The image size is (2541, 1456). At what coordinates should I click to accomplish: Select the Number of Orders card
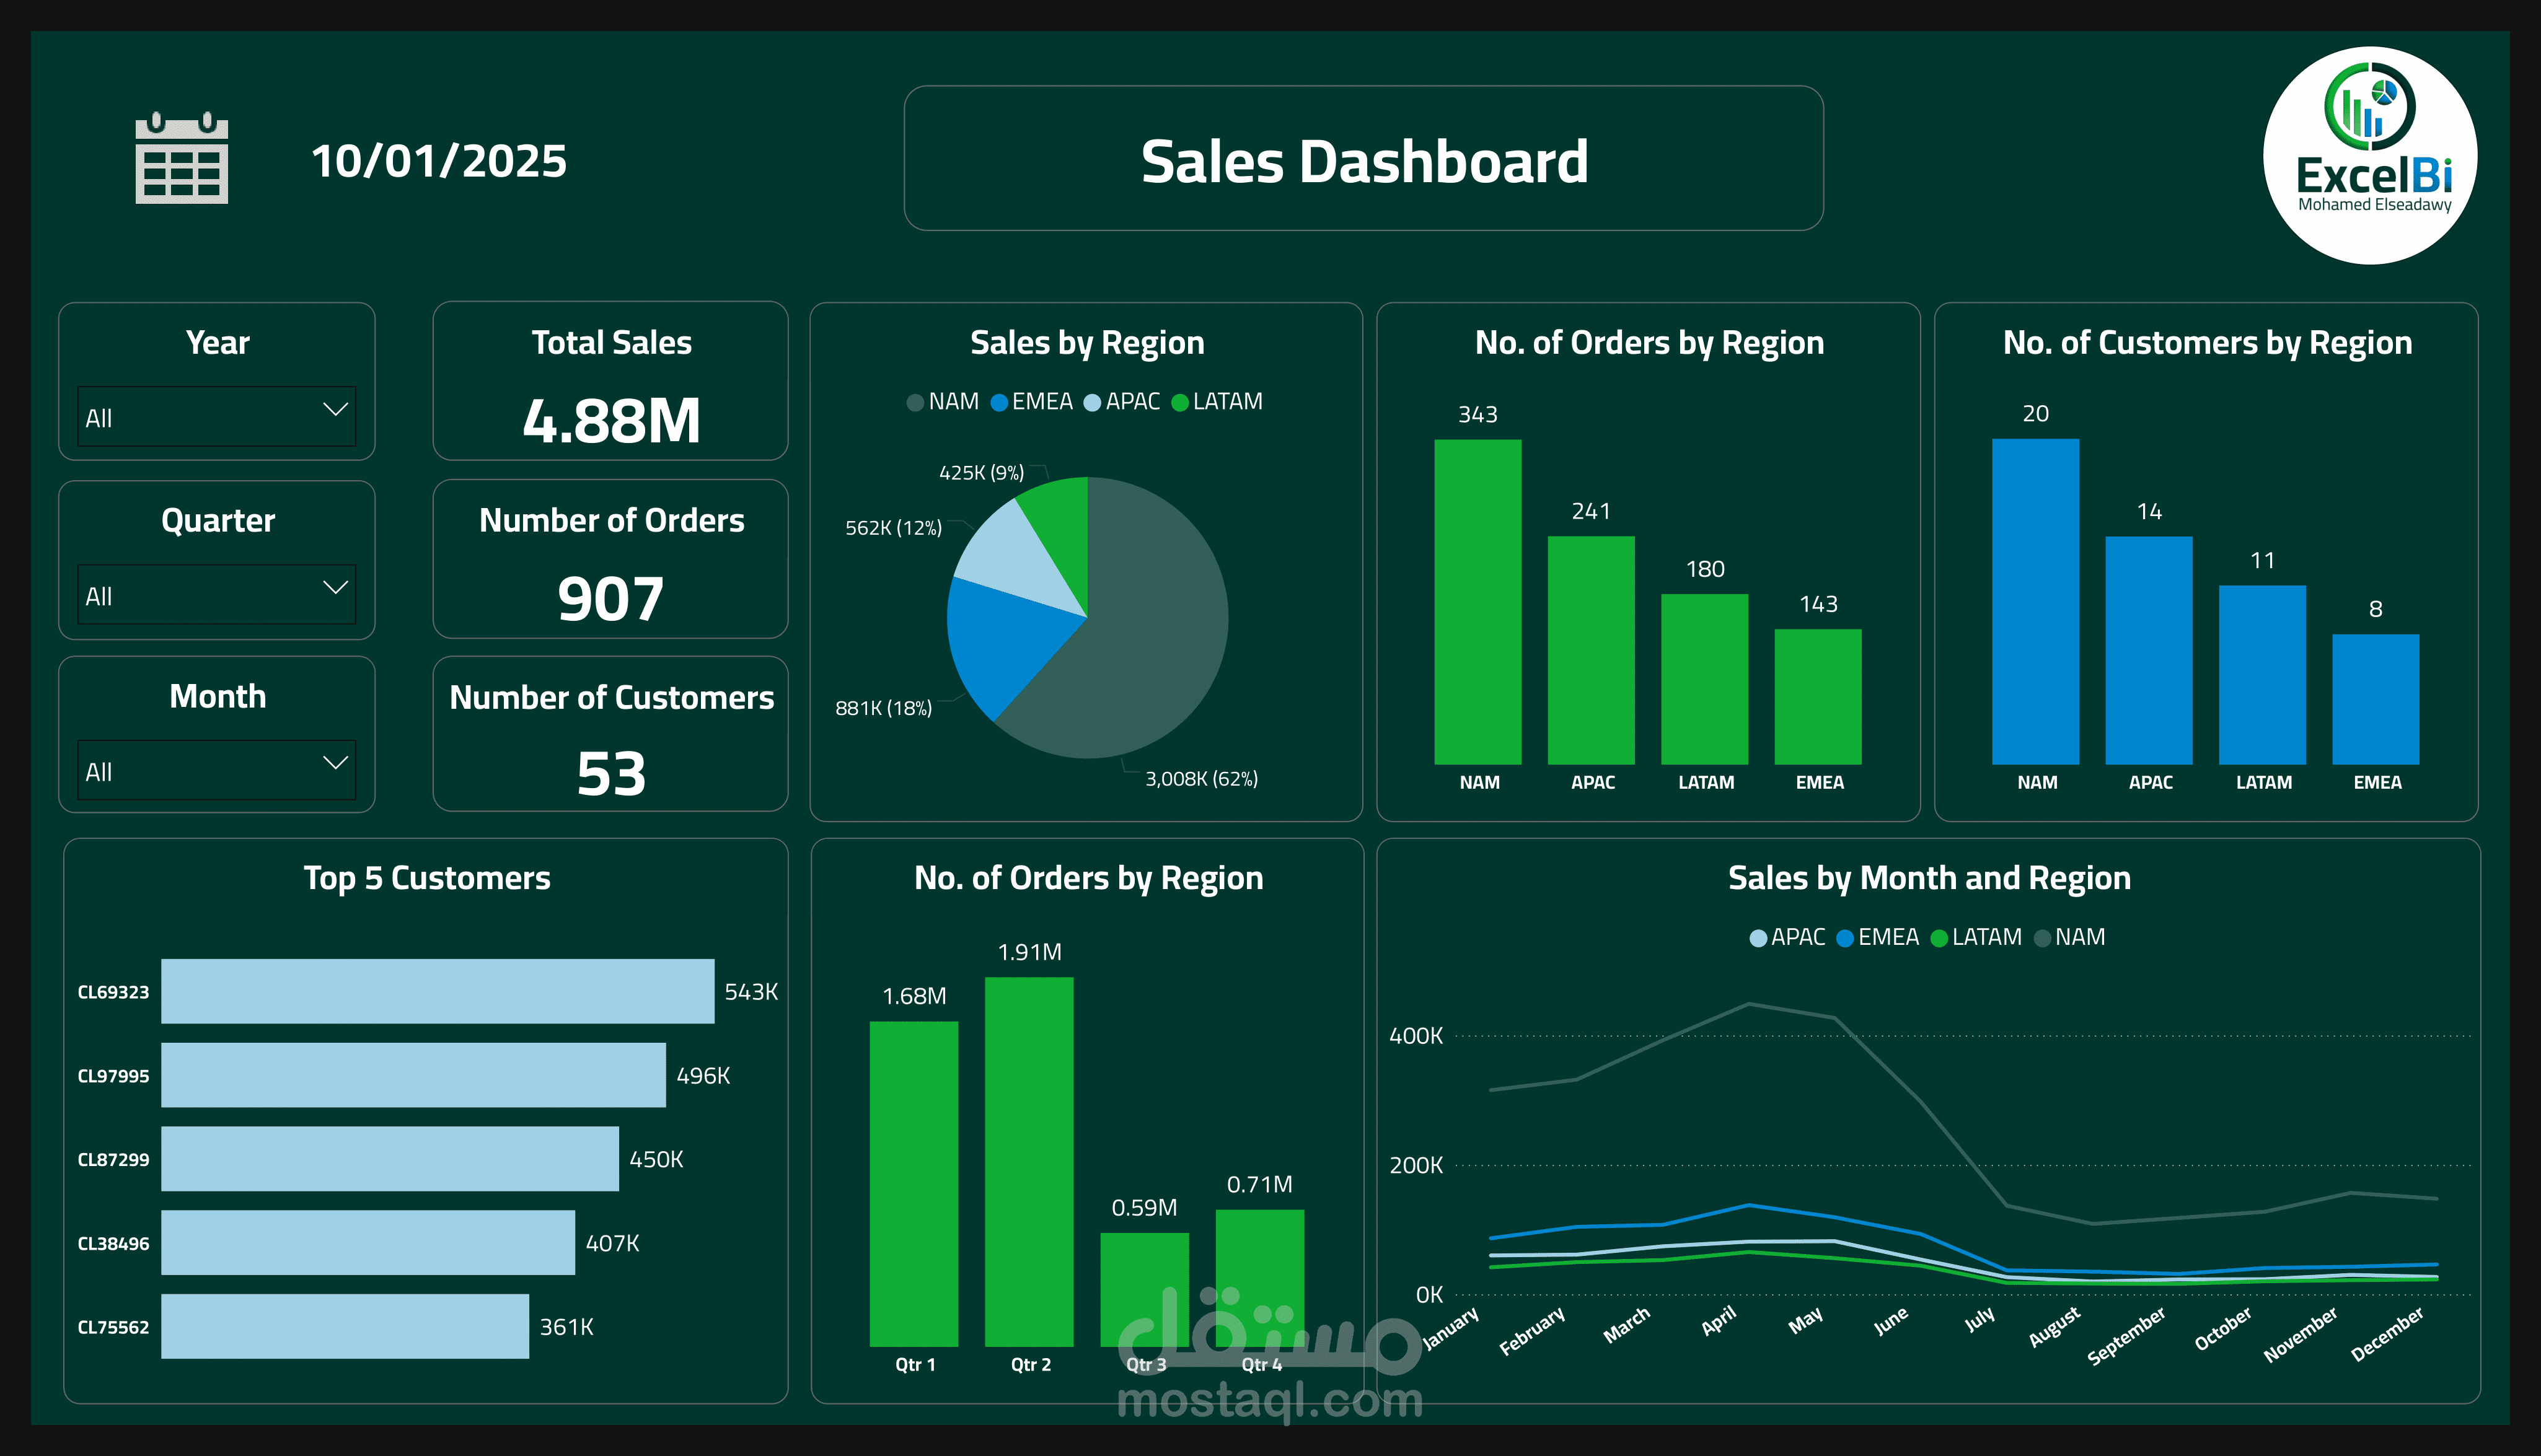[x=610, y=559]
